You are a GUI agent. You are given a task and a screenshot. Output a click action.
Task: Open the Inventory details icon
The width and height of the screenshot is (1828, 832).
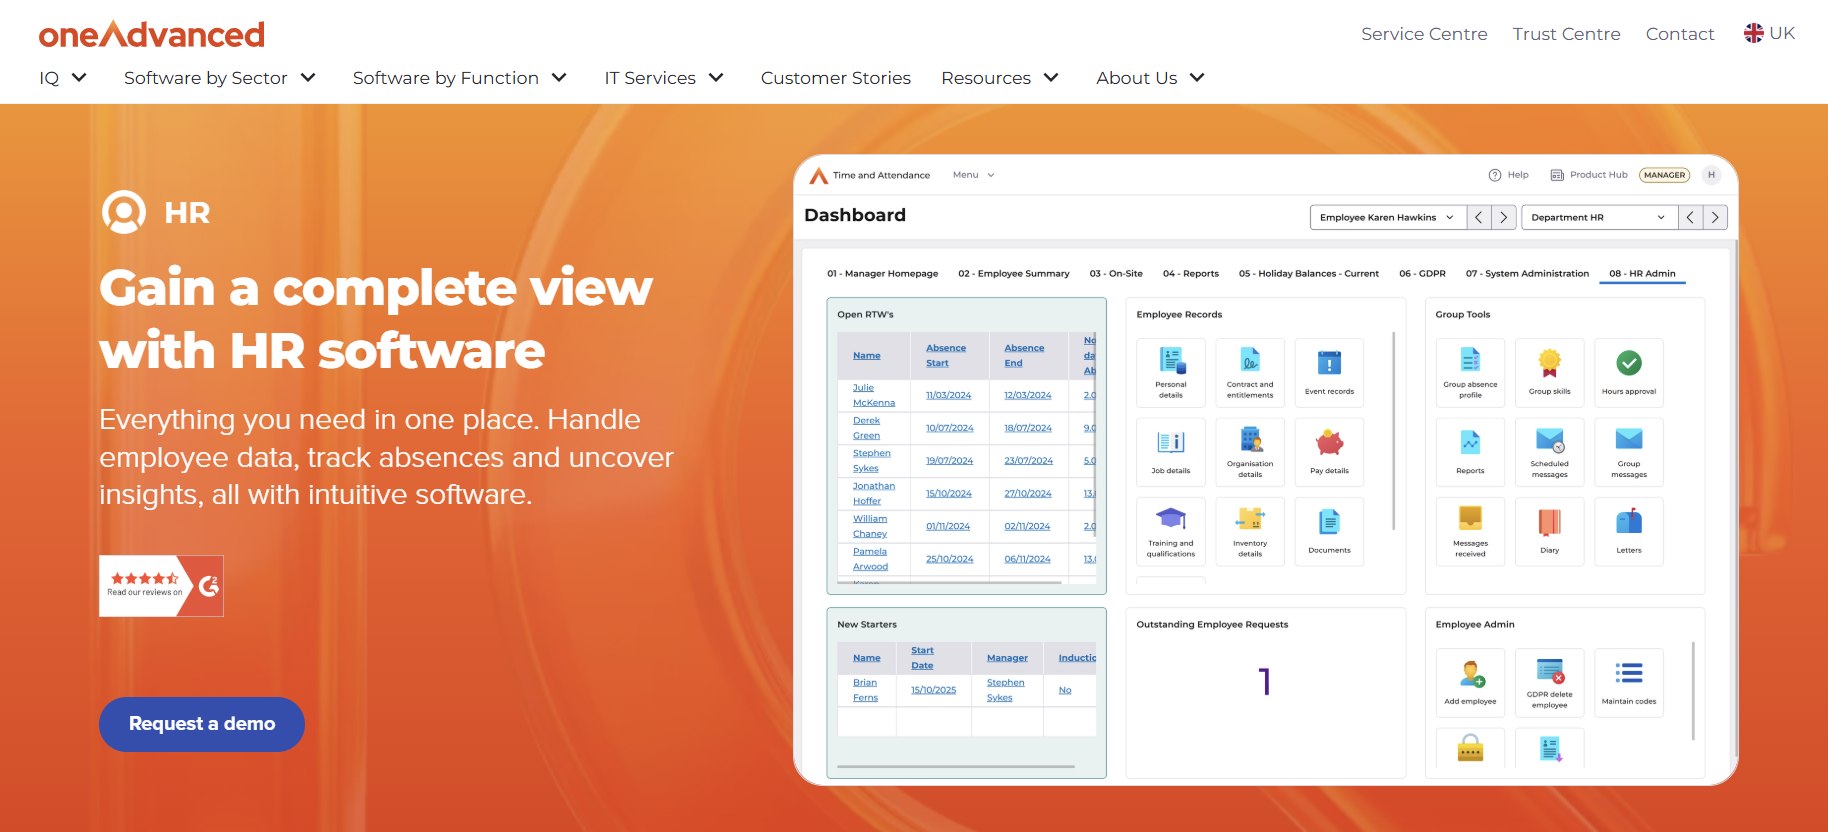pos(1250,531)
